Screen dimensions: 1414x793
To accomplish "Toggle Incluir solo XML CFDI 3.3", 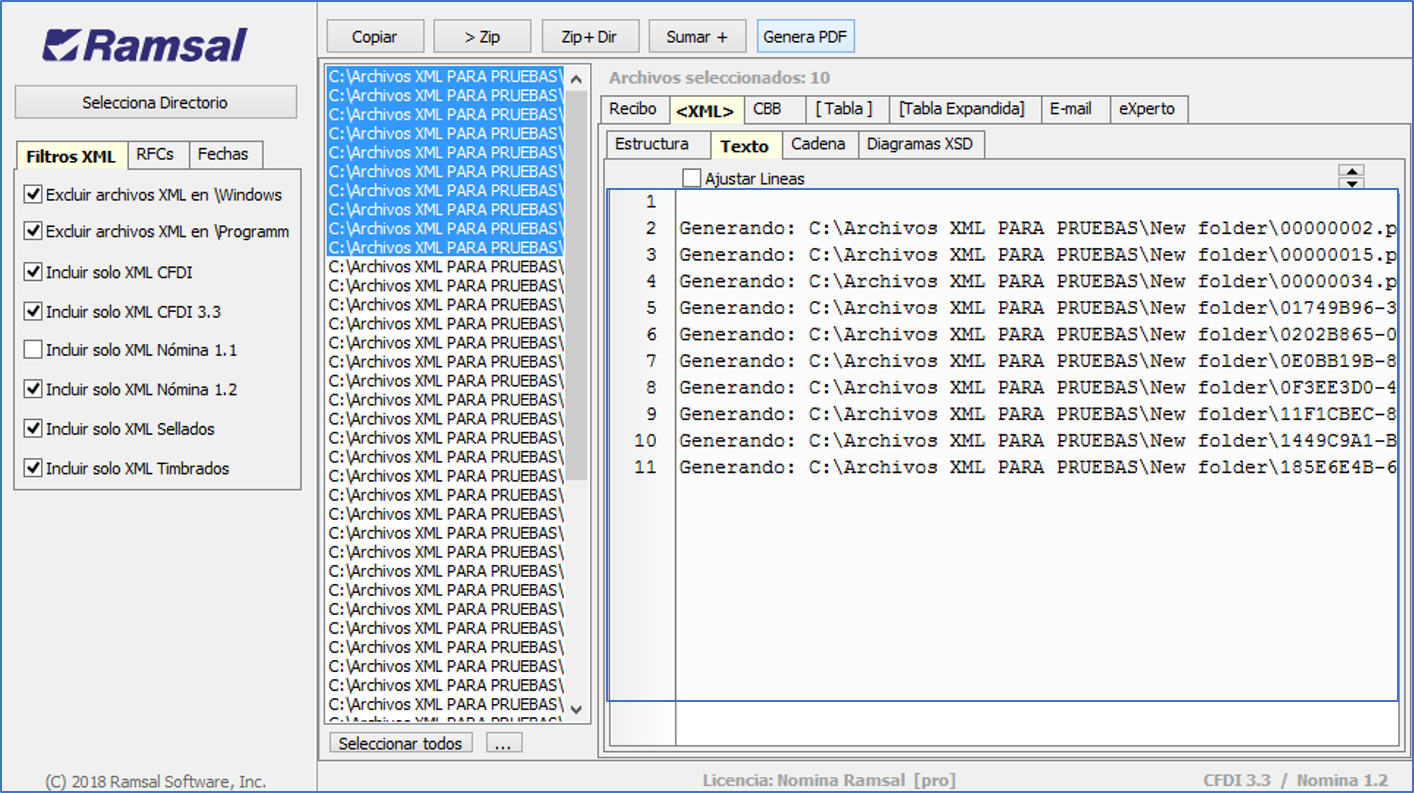I will tap(33, 312).
